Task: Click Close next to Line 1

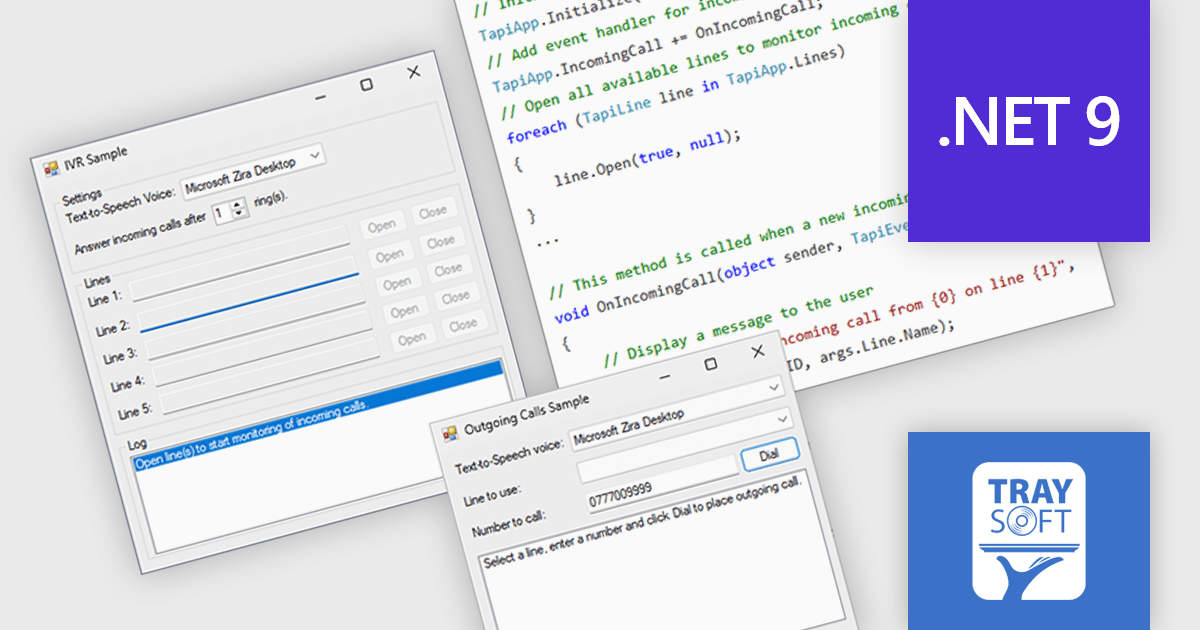Action: [x=435, y=211]
